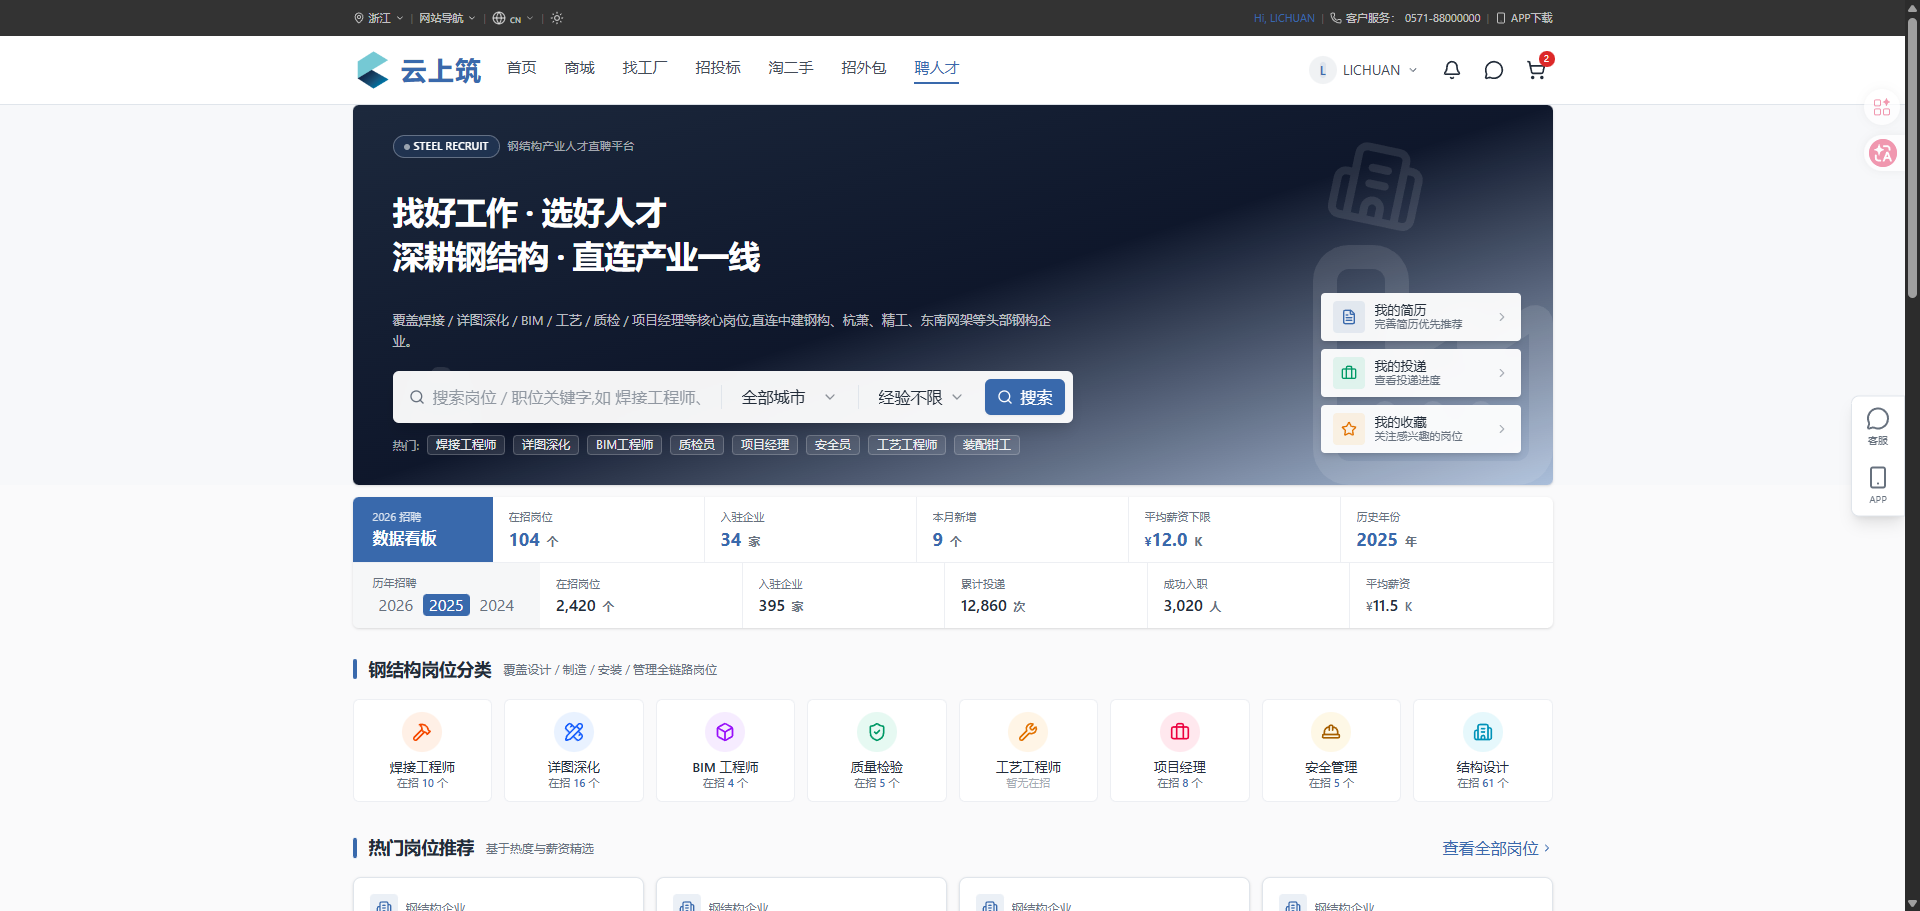
Task: Click the pink translate floating icon
Action: pos(1883,153)
